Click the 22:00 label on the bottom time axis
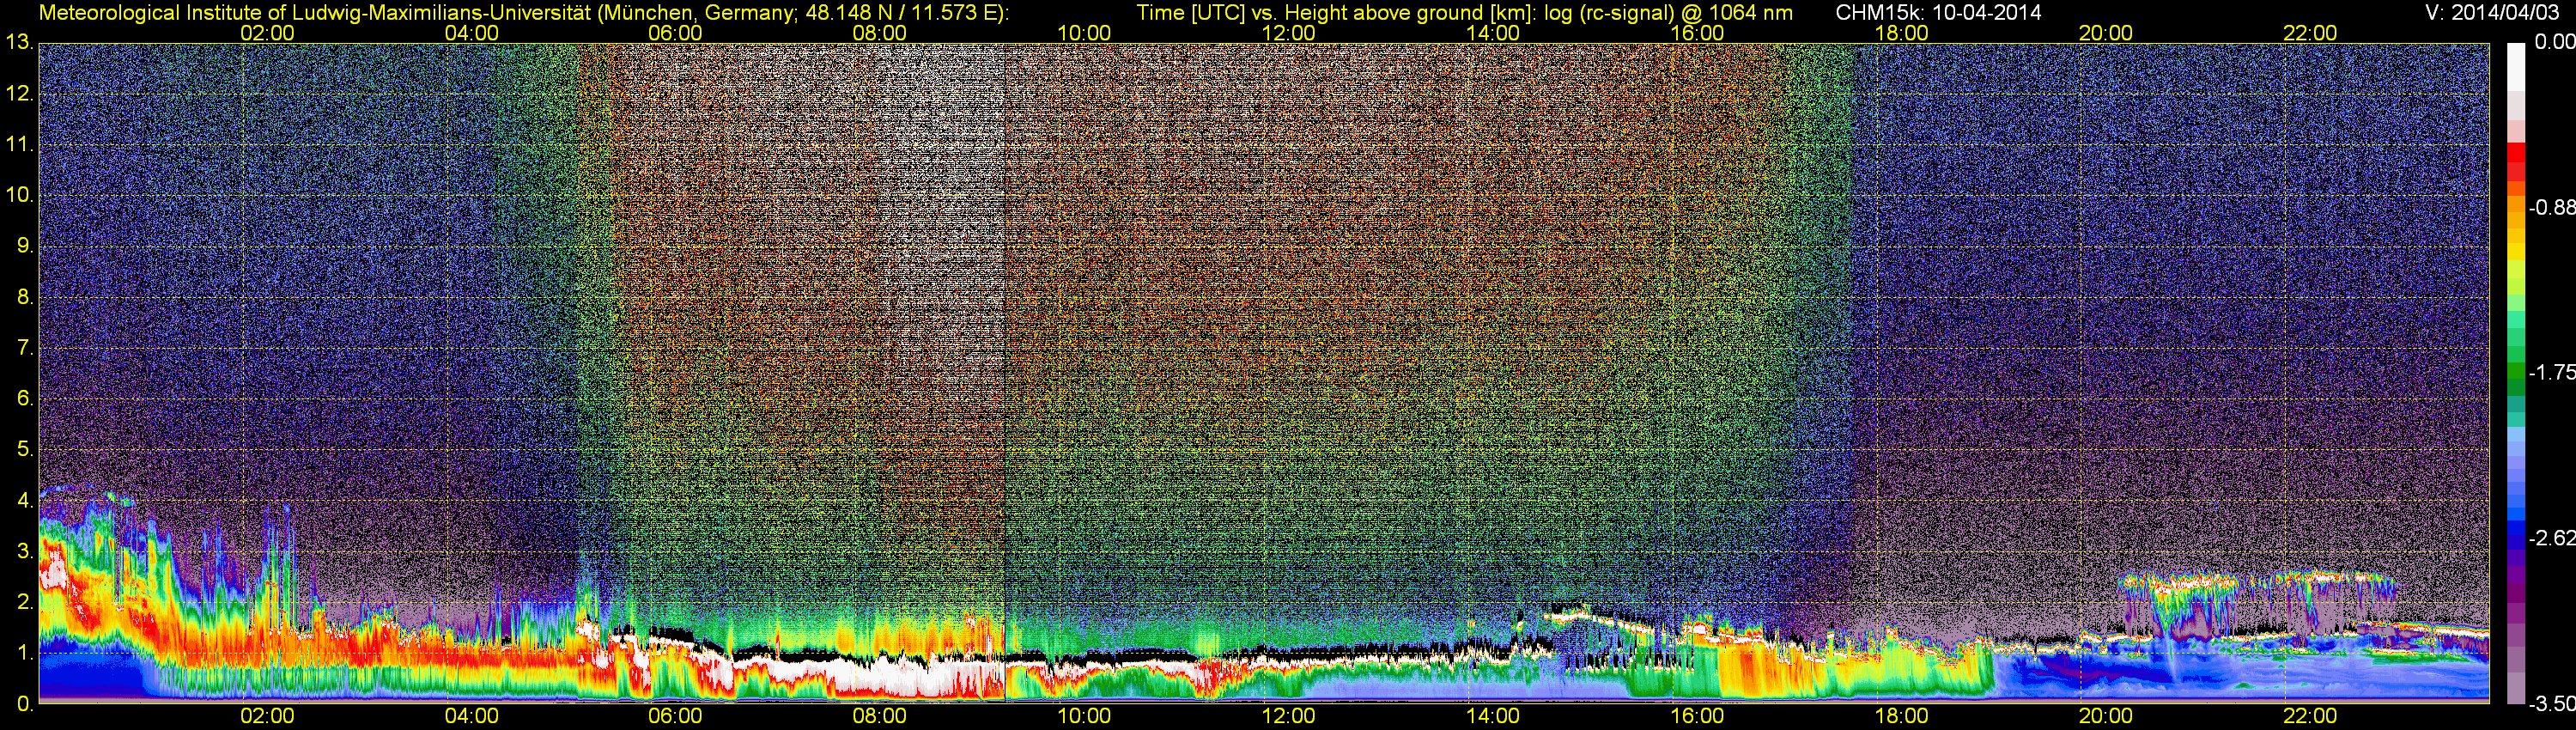Screen dimensions: 2576x730 pos(2310,717)
